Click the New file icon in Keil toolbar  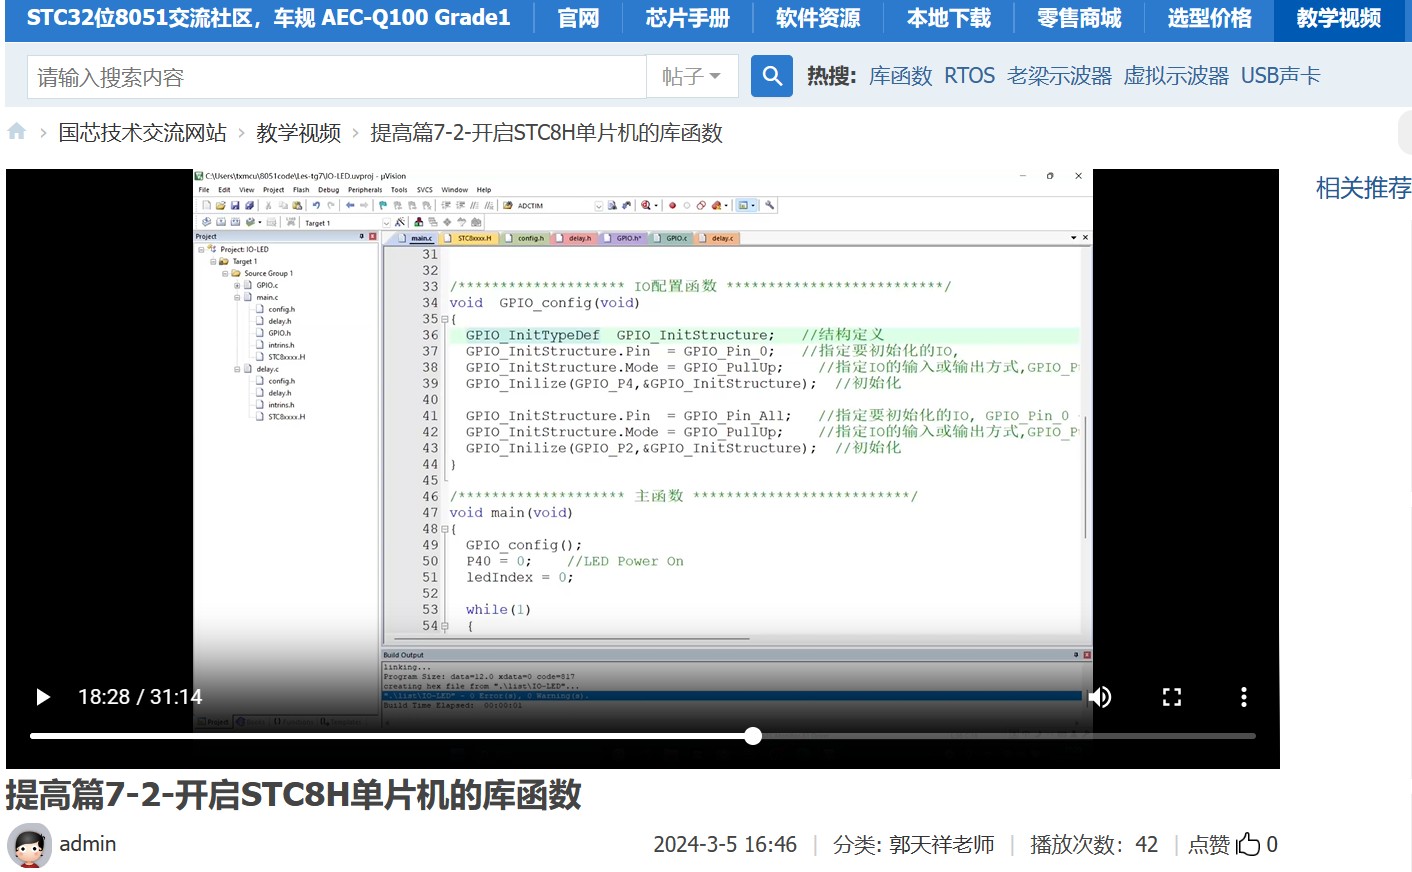pos(207,205)
